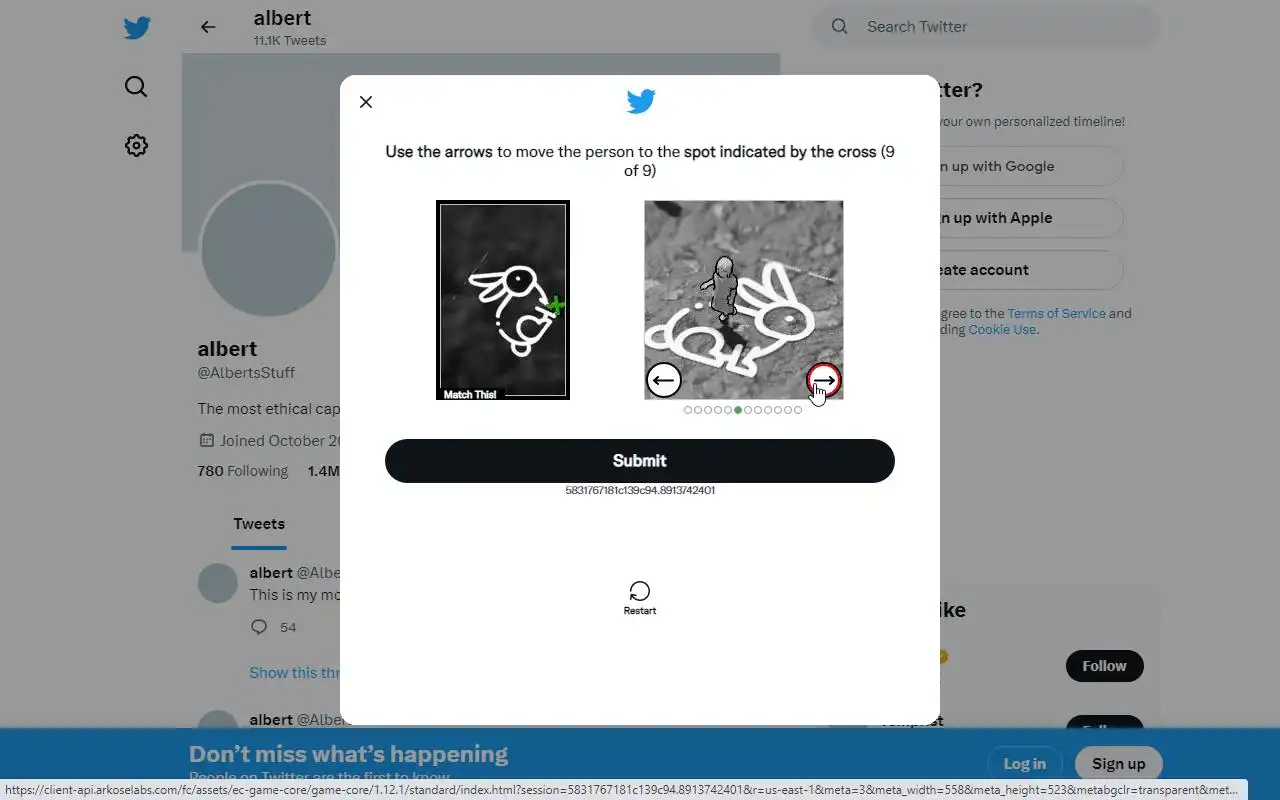Submit the captcha answer
This screenshot has height=800, width=1280.
[x=640, y=461]
